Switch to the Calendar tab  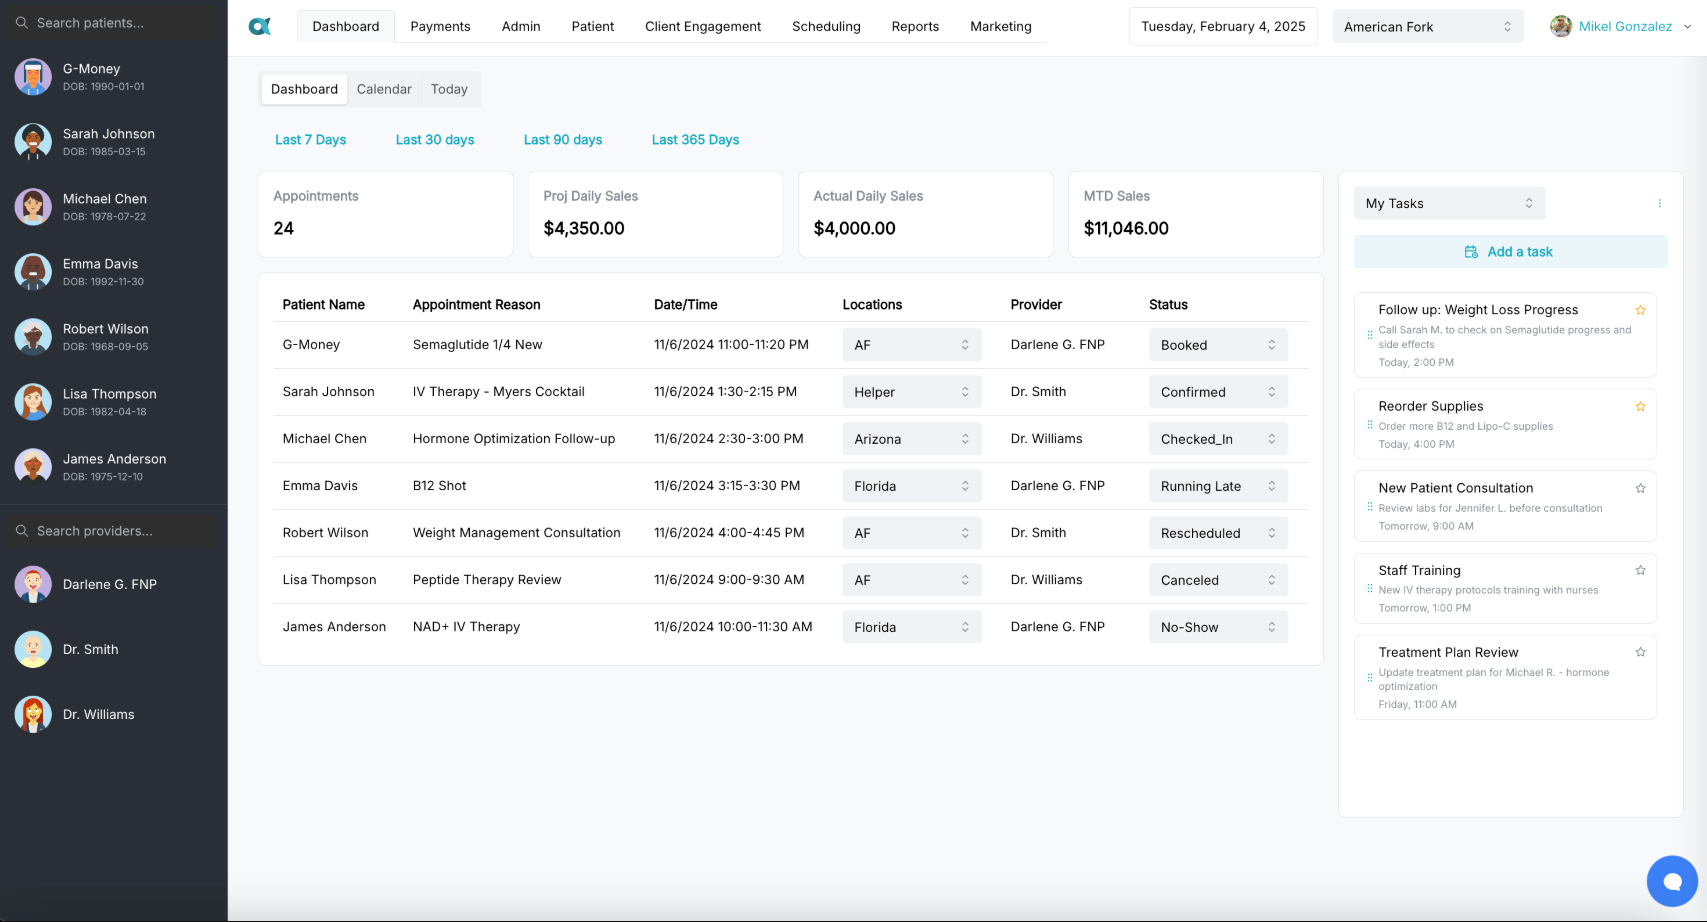(384, 89)
